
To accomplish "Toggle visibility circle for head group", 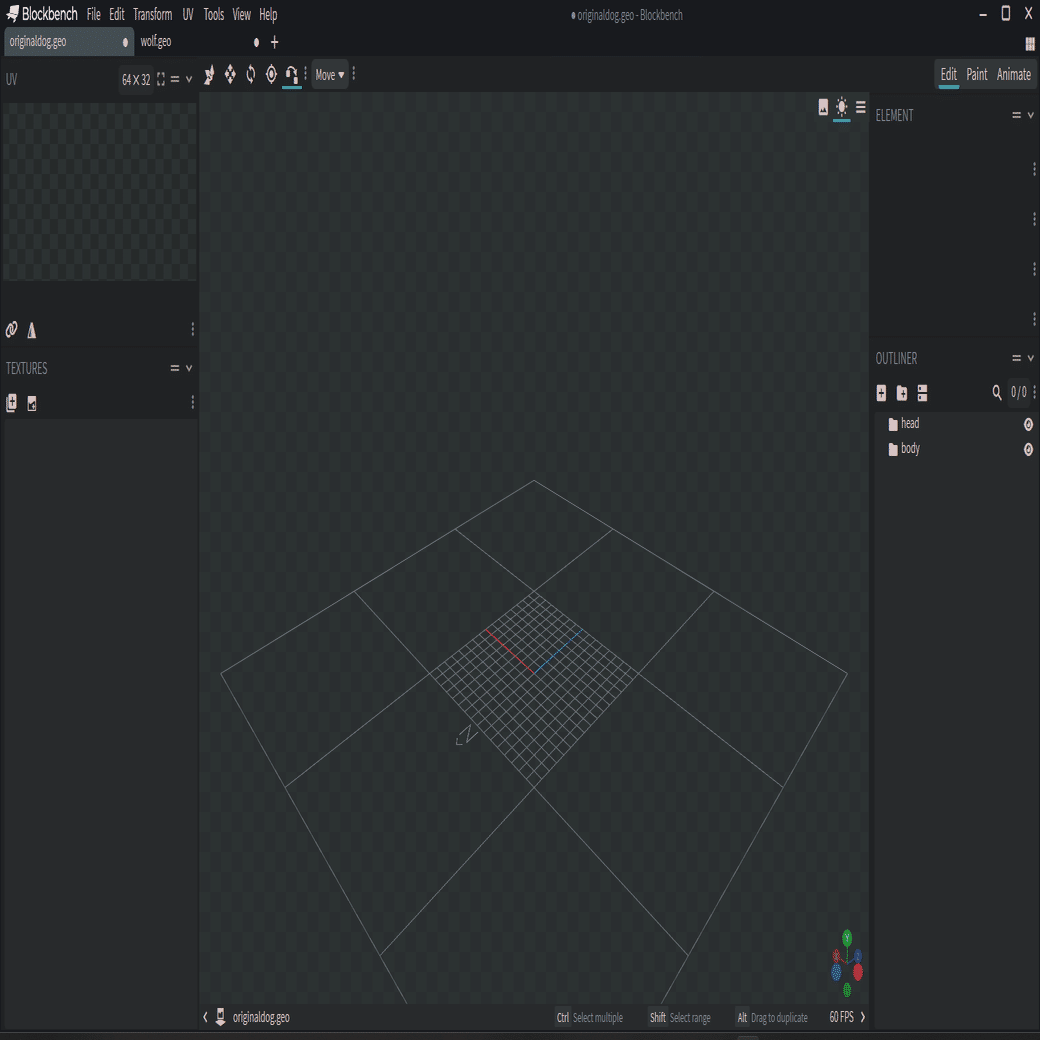I will pos(1028,424).
